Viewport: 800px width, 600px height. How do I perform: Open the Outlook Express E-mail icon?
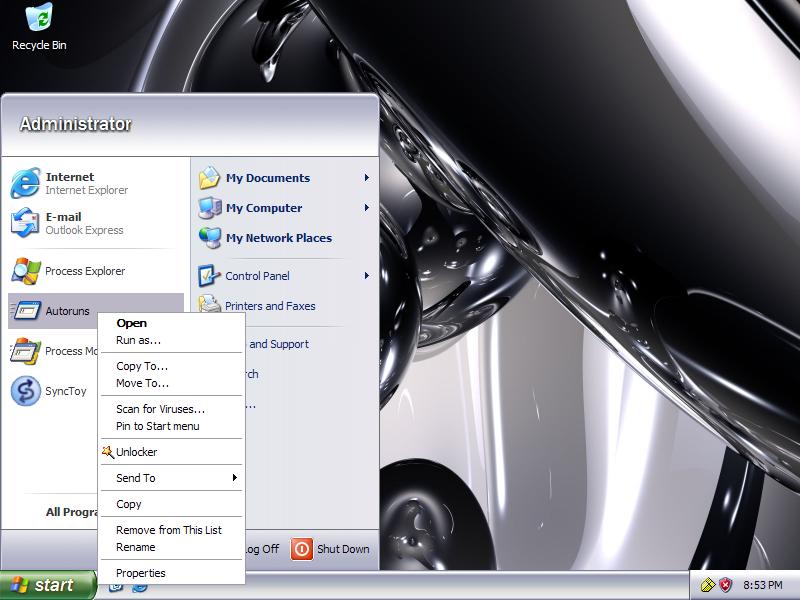coord(25,222)
